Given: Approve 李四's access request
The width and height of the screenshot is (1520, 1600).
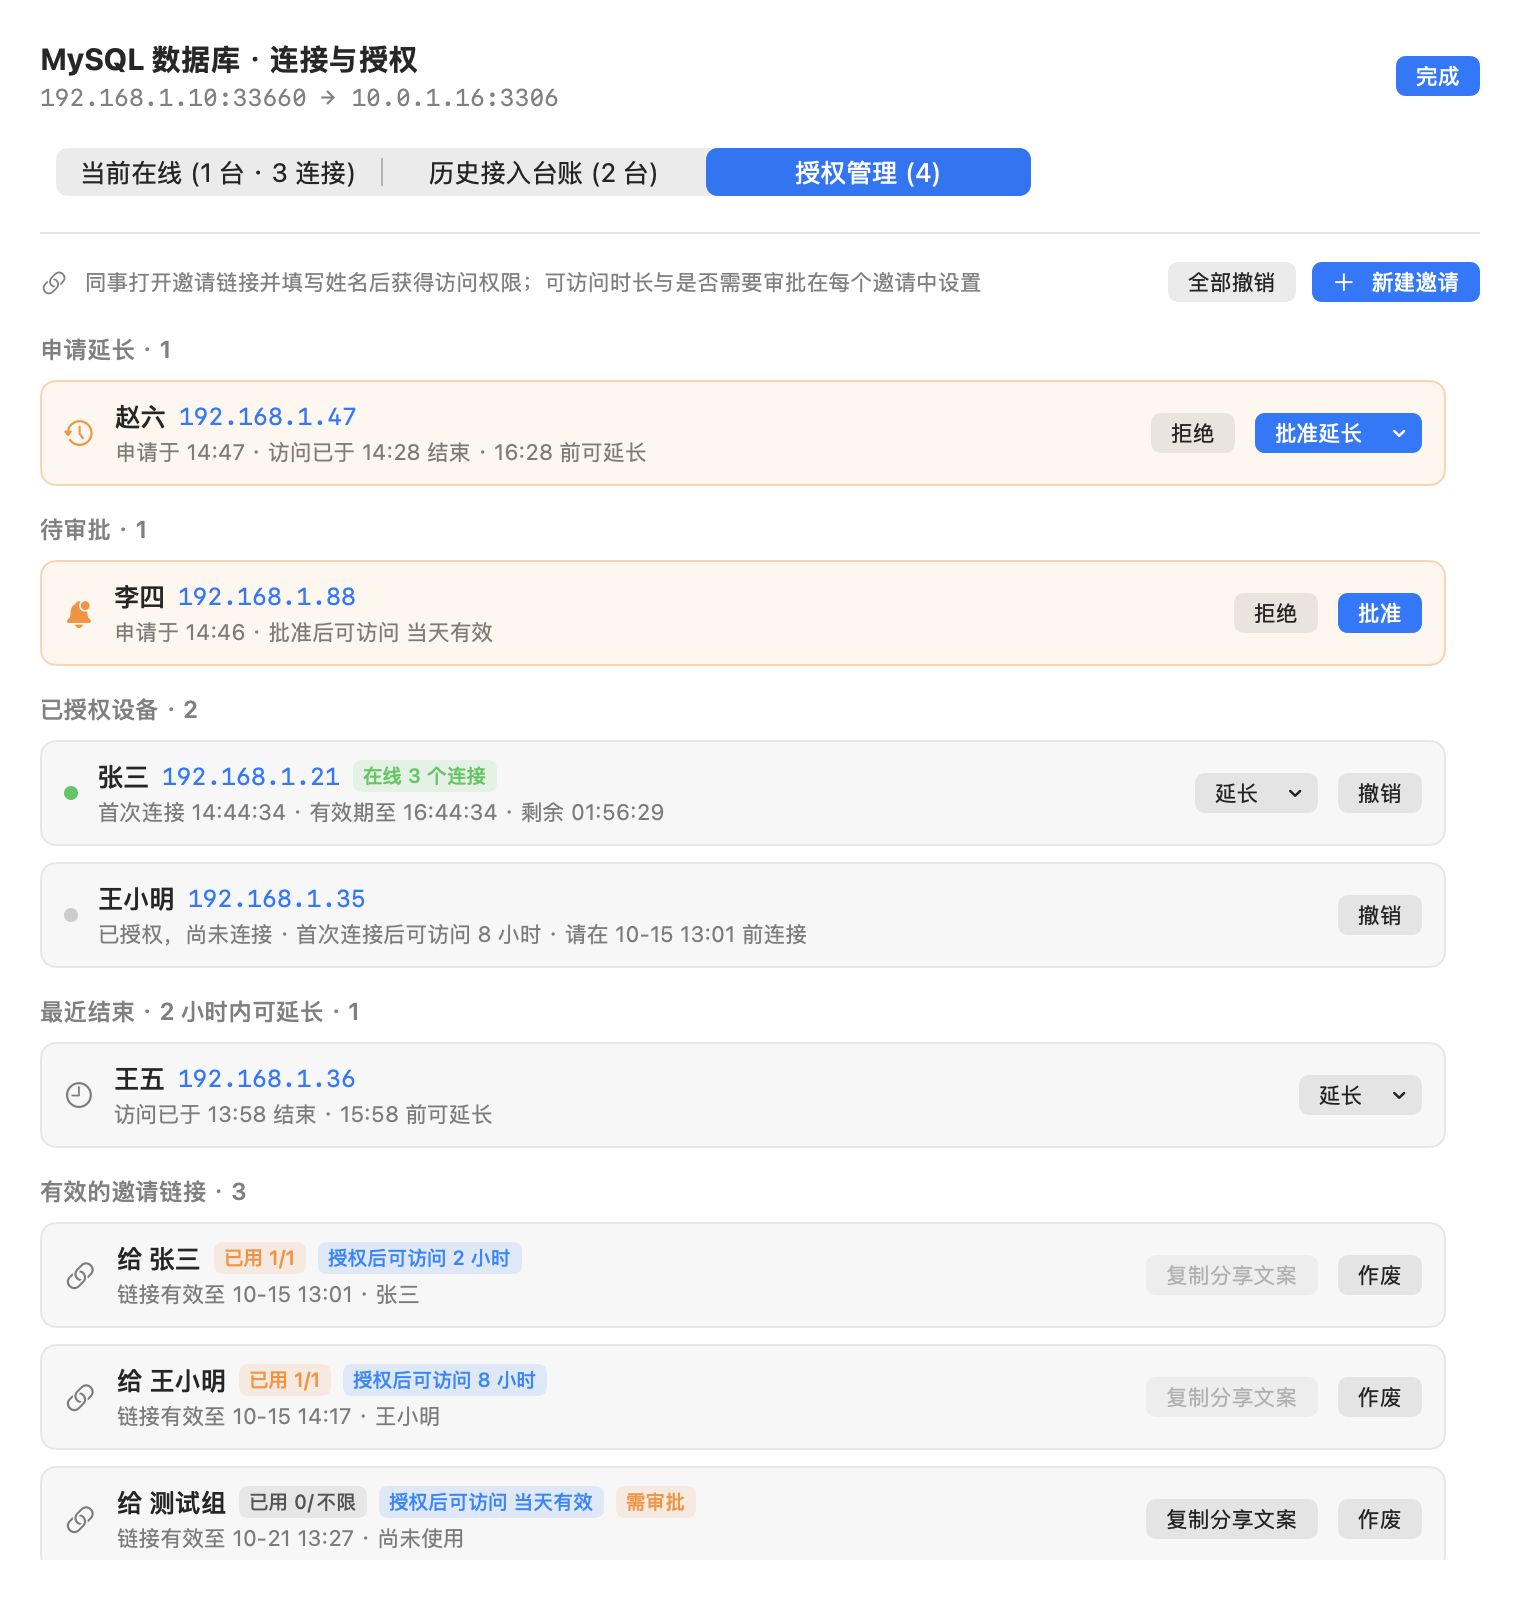Looking at the screenshot, I should (1379, 613).
